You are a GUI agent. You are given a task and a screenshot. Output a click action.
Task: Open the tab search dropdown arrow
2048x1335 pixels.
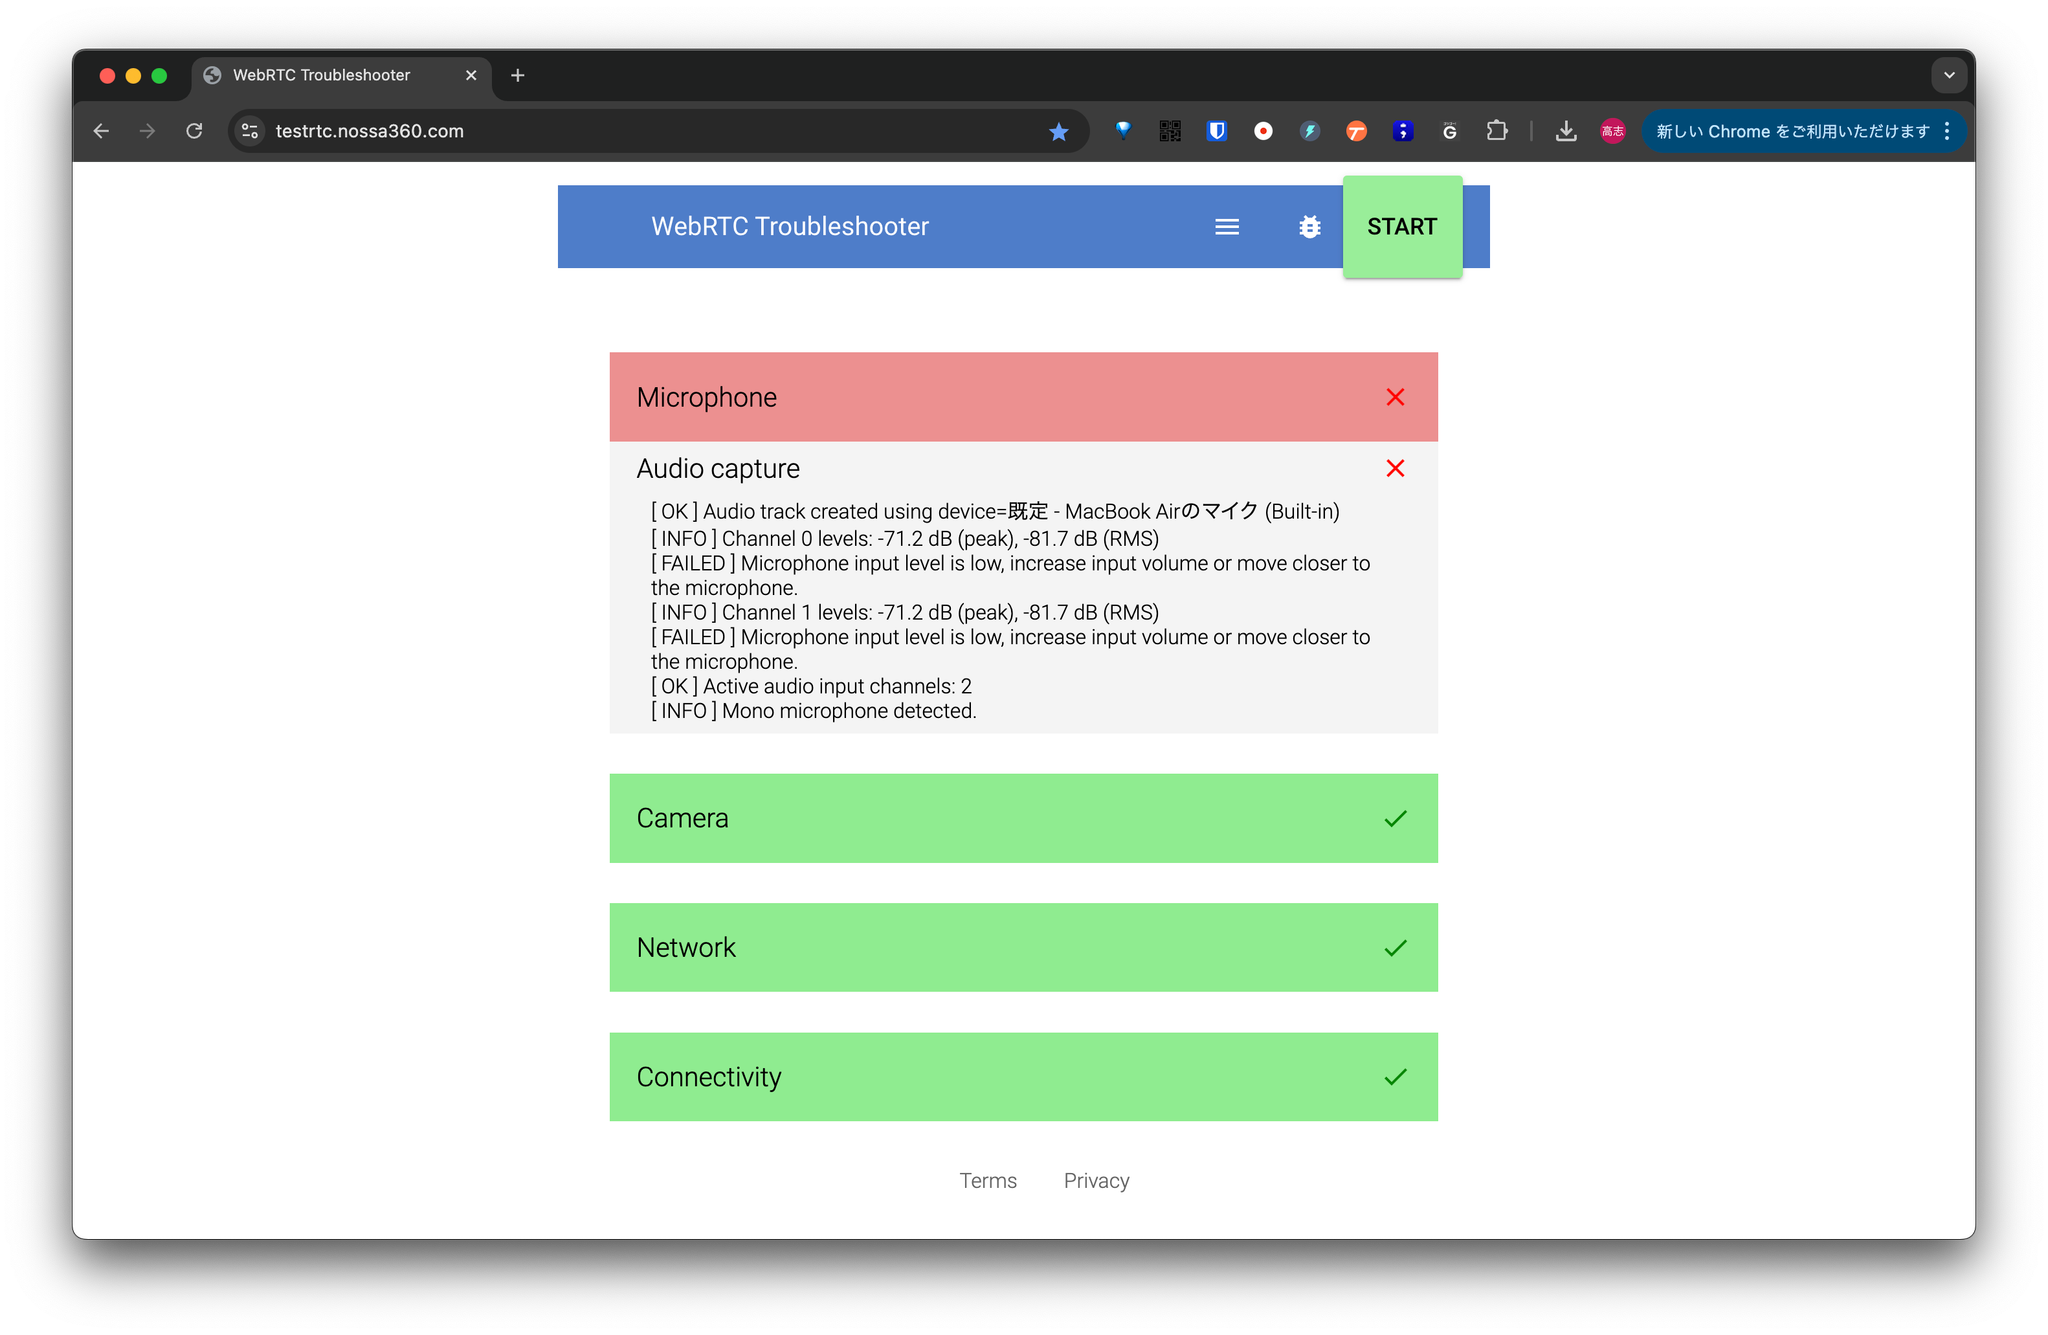coord(1949,75)
